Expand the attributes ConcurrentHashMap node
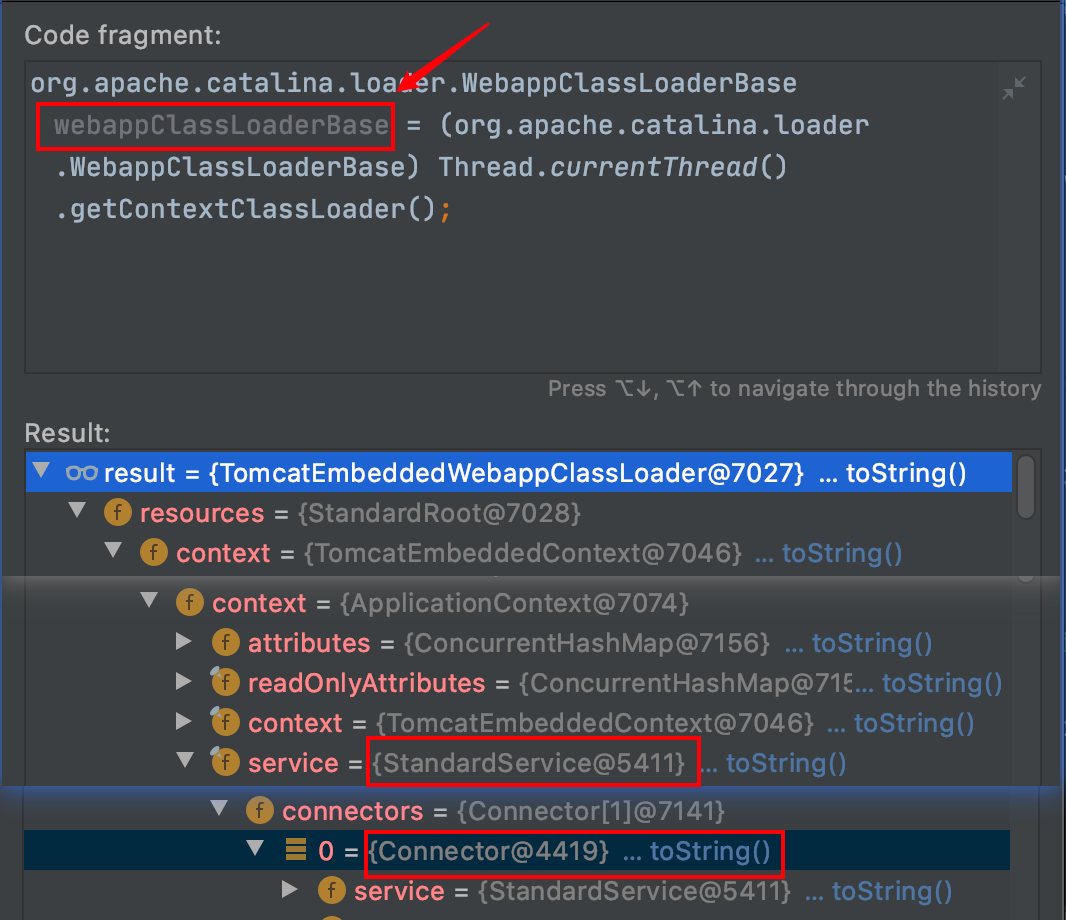Image resolution: width=1066 pixels, height=920 pixels. (184, 642)
